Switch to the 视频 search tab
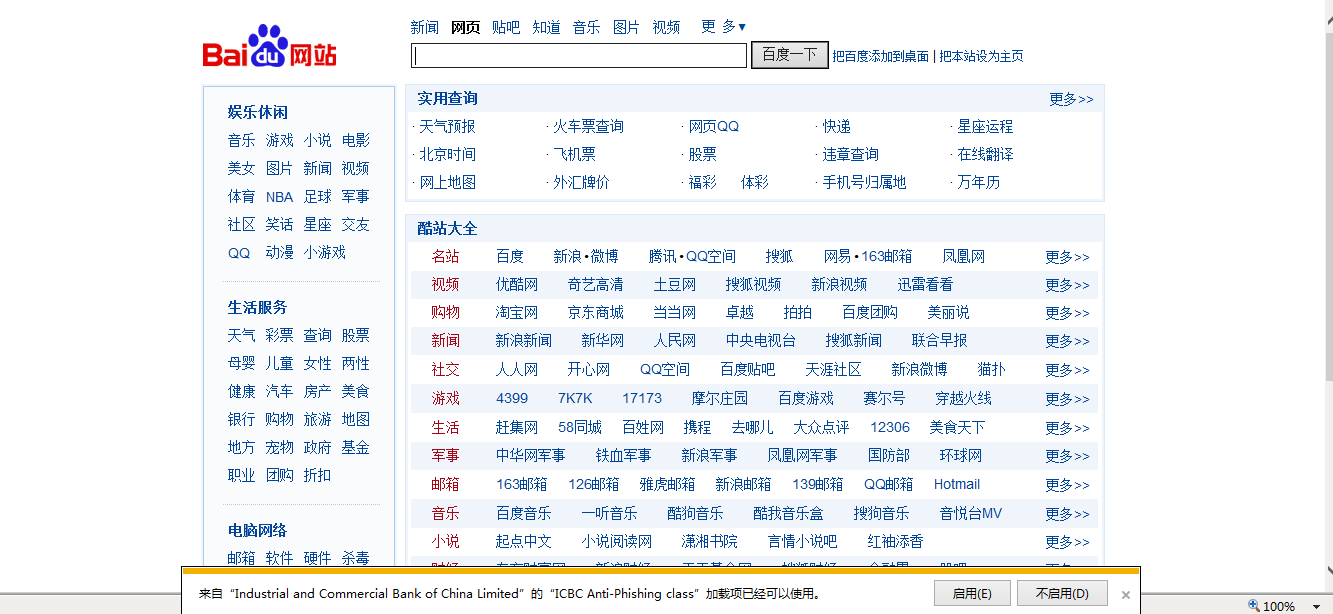 [666, 27]
